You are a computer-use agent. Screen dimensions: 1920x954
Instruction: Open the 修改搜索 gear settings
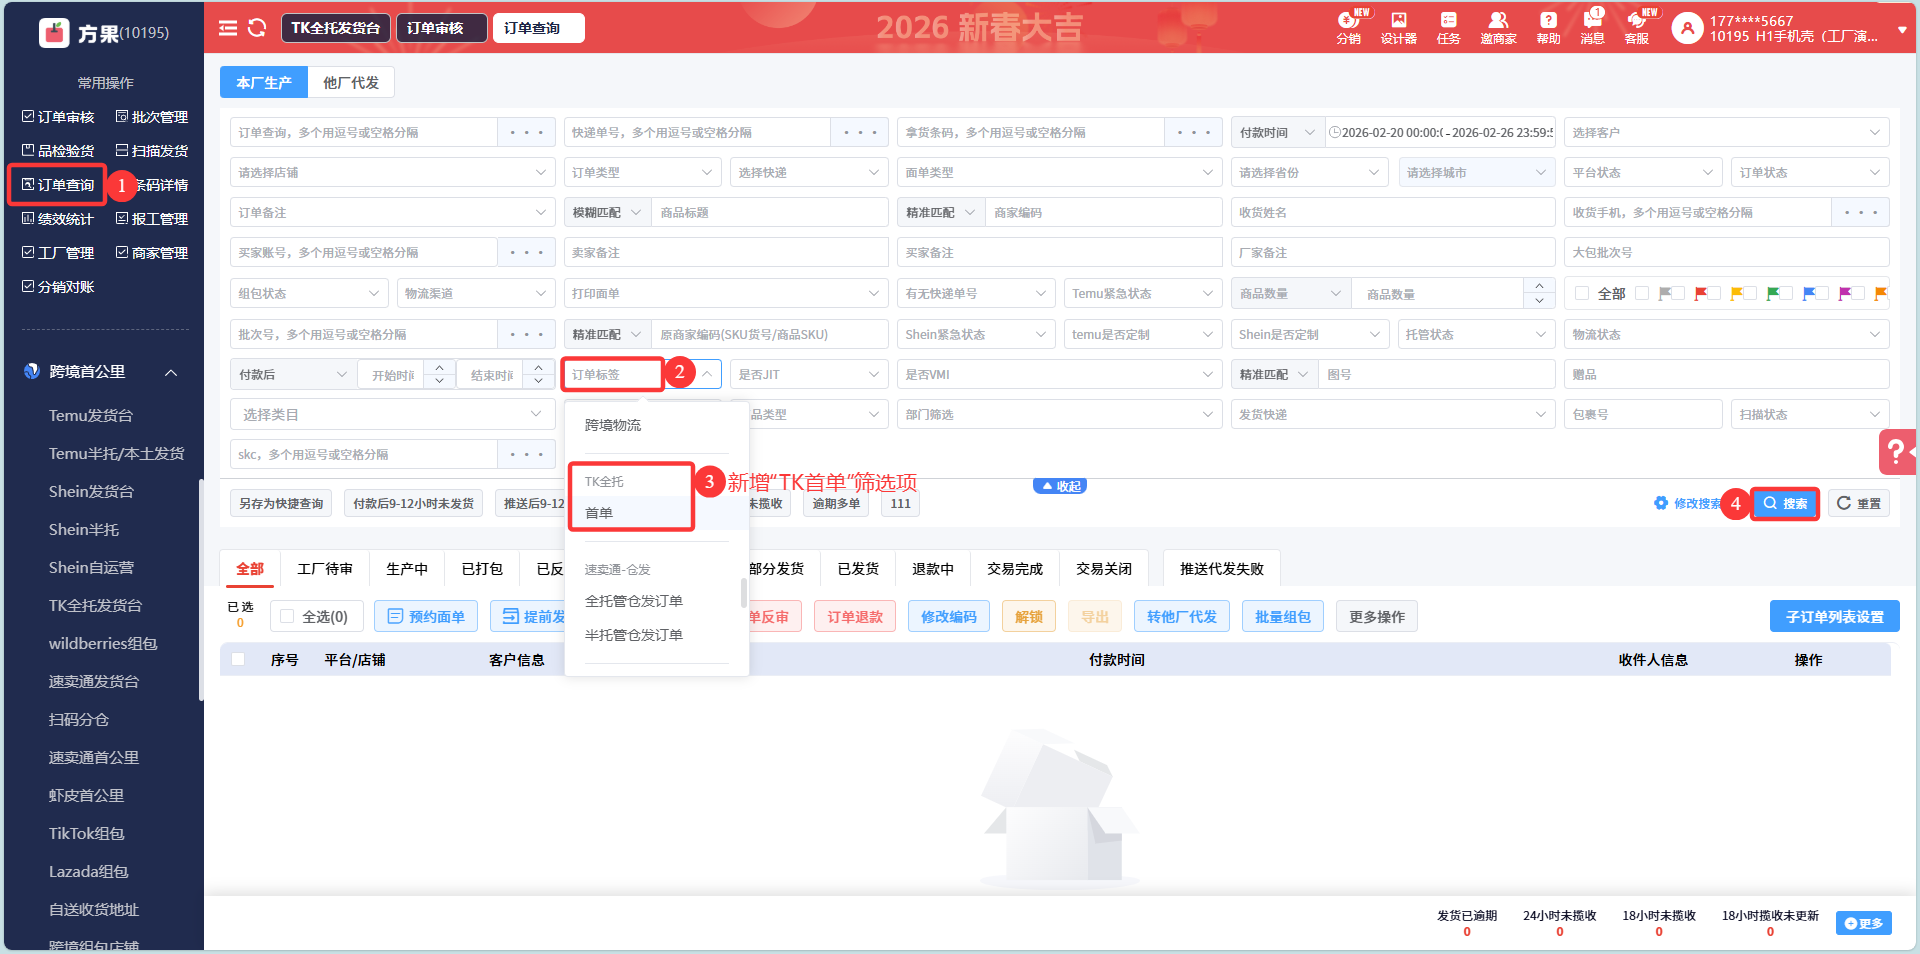[x=1661, y=503]
